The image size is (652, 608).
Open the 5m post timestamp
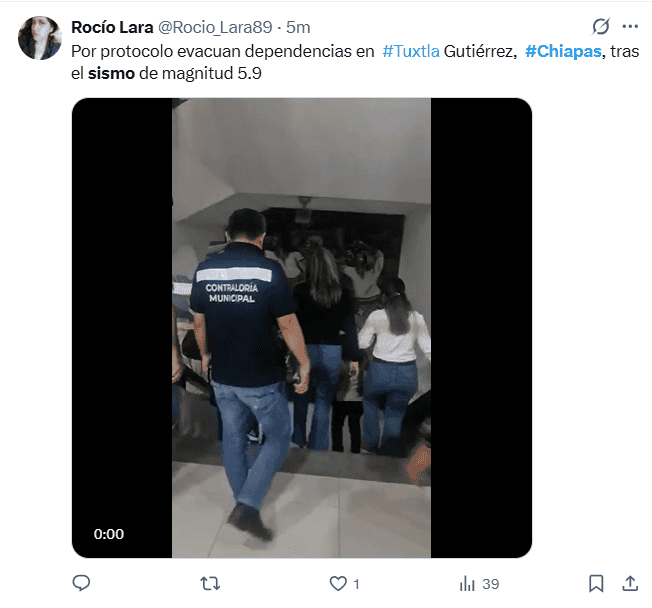[x=298, y=27]
